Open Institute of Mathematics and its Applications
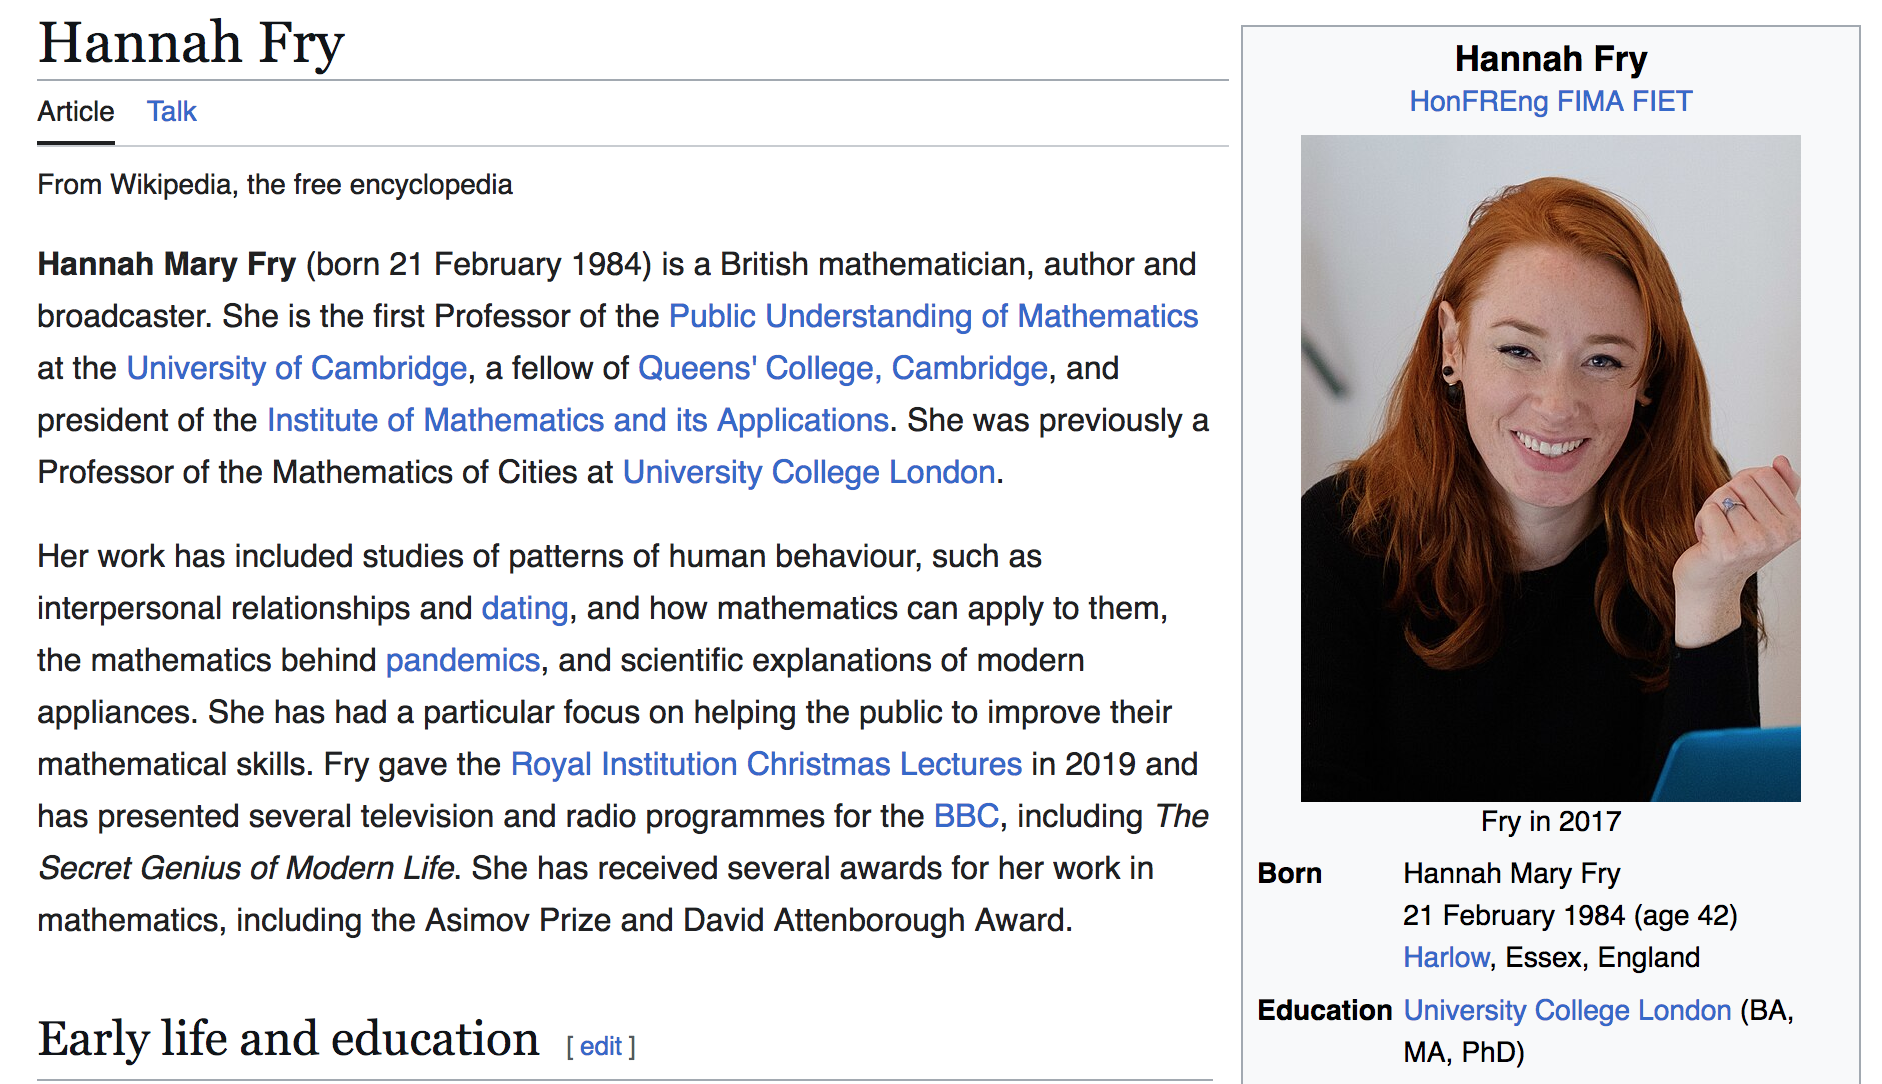The height and width of the screenshot is (1084, 1882). (x=578, y=420)
